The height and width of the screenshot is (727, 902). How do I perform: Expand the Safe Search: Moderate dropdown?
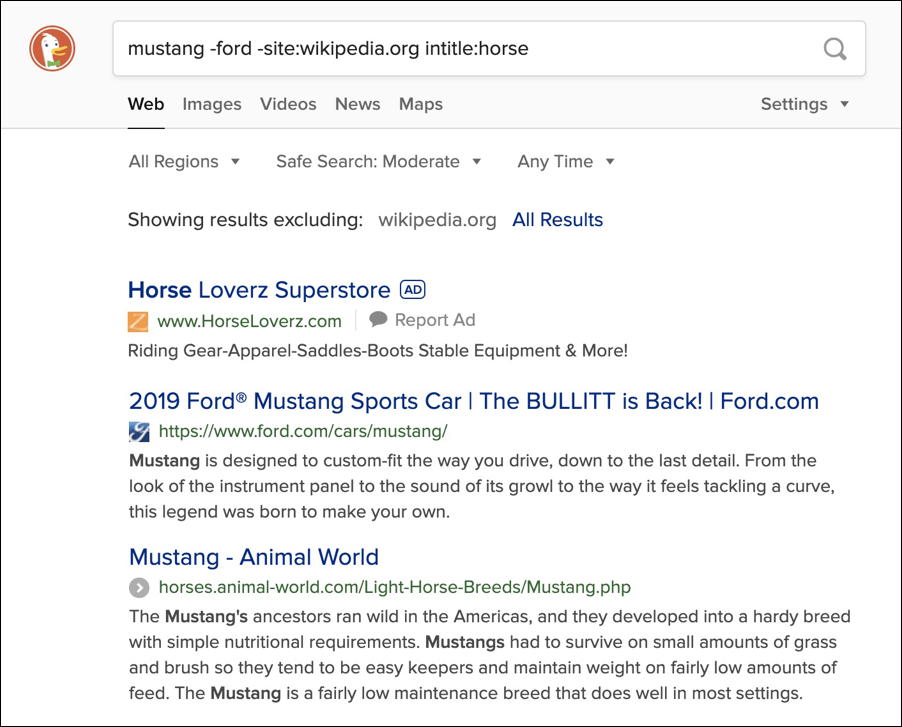point(379,162)
